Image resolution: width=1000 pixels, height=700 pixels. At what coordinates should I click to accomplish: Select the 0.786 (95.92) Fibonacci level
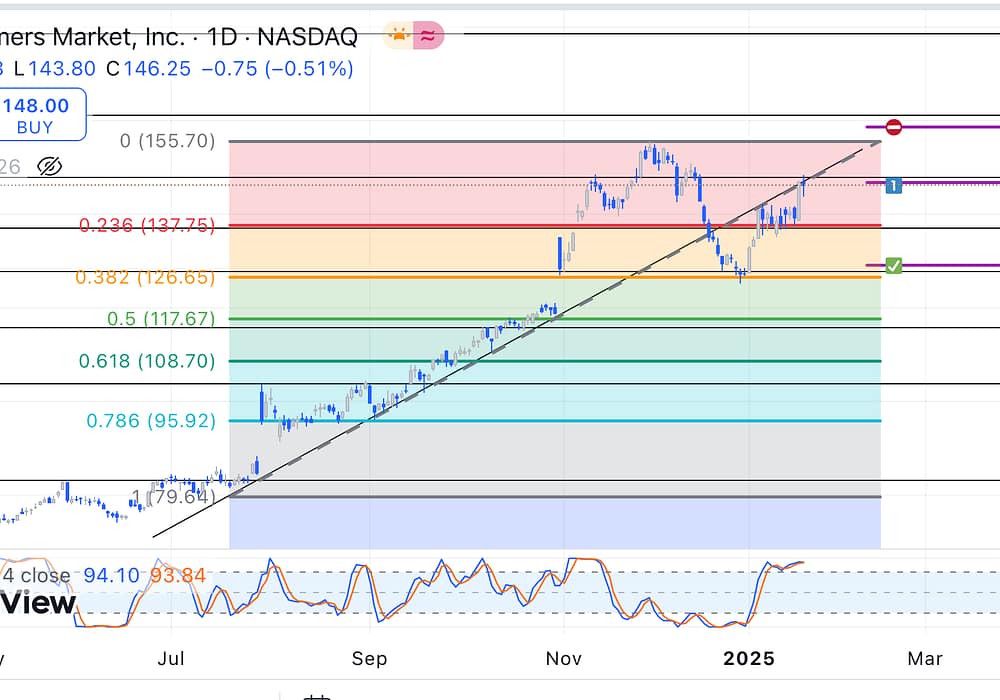151,421
